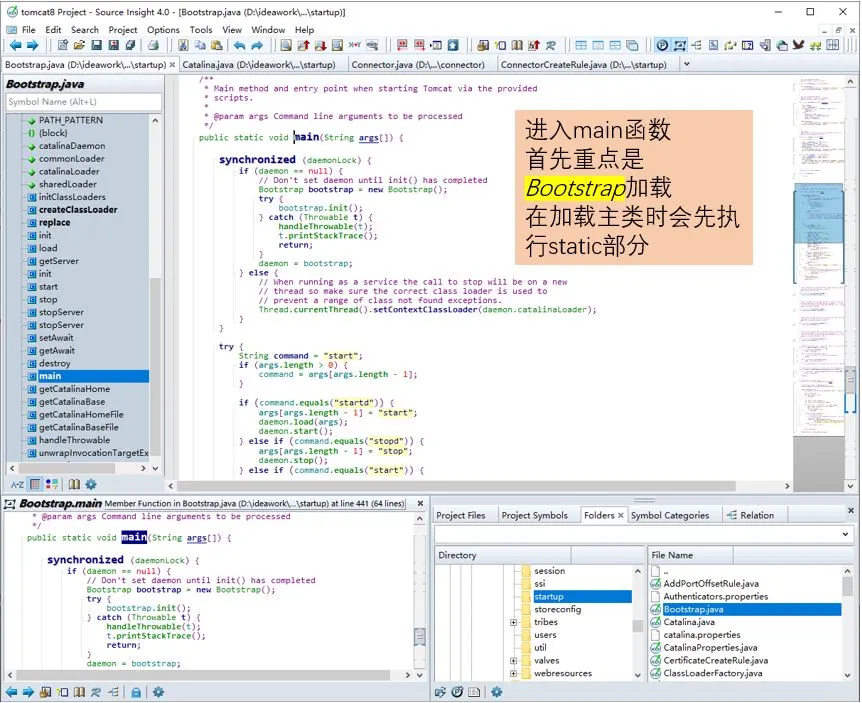Switch to Catalina.java tab
The height and width of the screenshot is (703, 862).
click(x=259, y=65)
